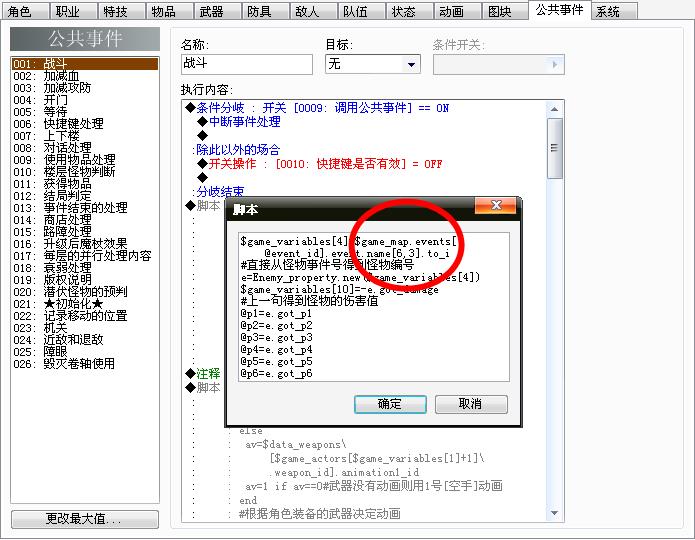Open the 武器 tab
The height and width of the screenshot is (540, 695).
(x=218, y=11)
